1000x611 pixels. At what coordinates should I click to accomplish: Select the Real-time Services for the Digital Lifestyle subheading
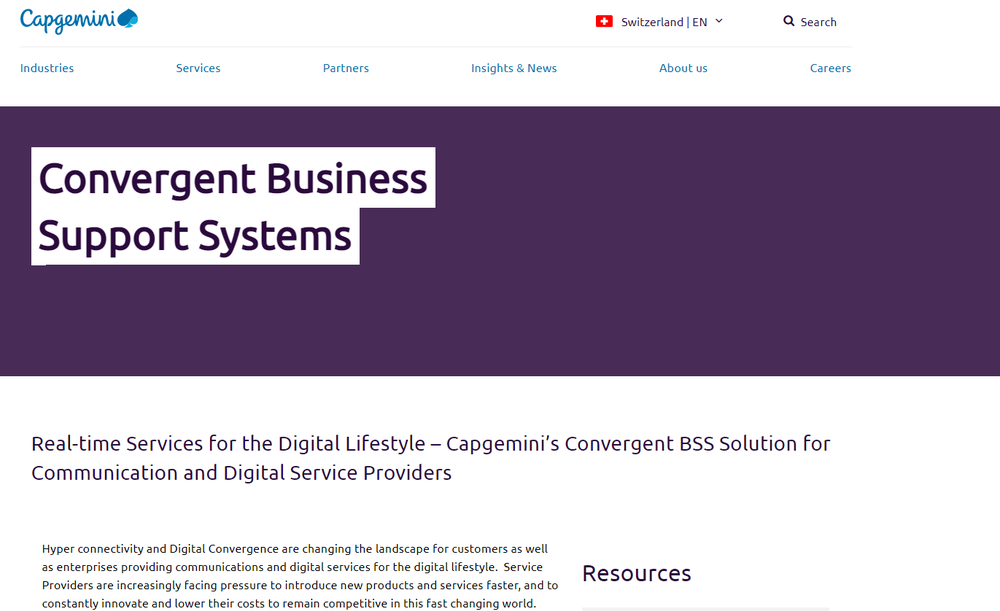[430, 458]
